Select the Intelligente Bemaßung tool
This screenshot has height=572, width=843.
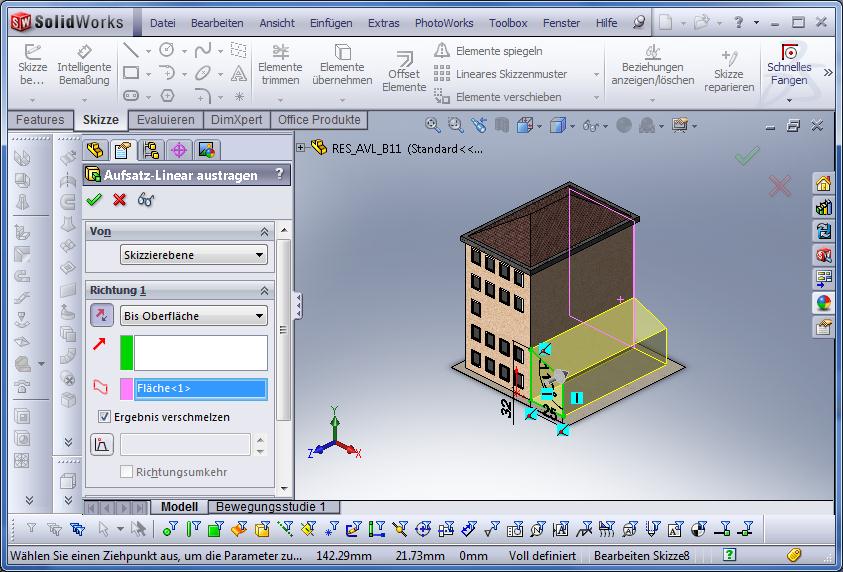click(x=84, y=67)
